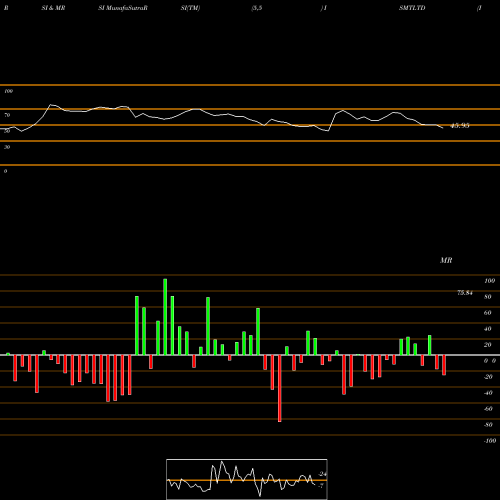Click the tallest green MR histogram bar
This screenshot has width=500, height=500.
(165, 317)
